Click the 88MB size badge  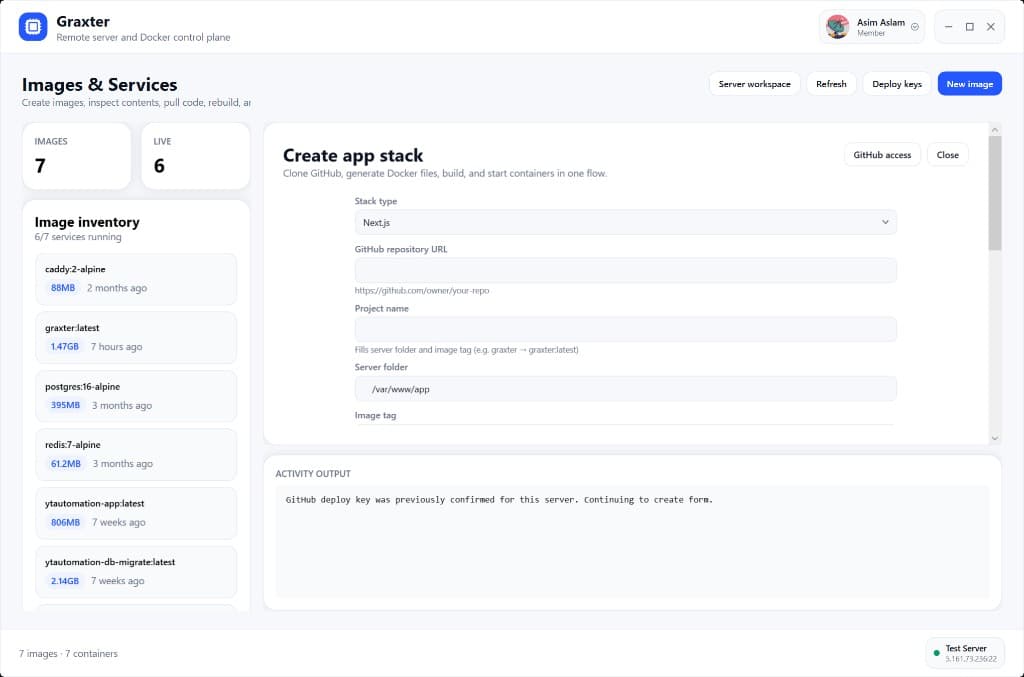[x=63, y=288]
